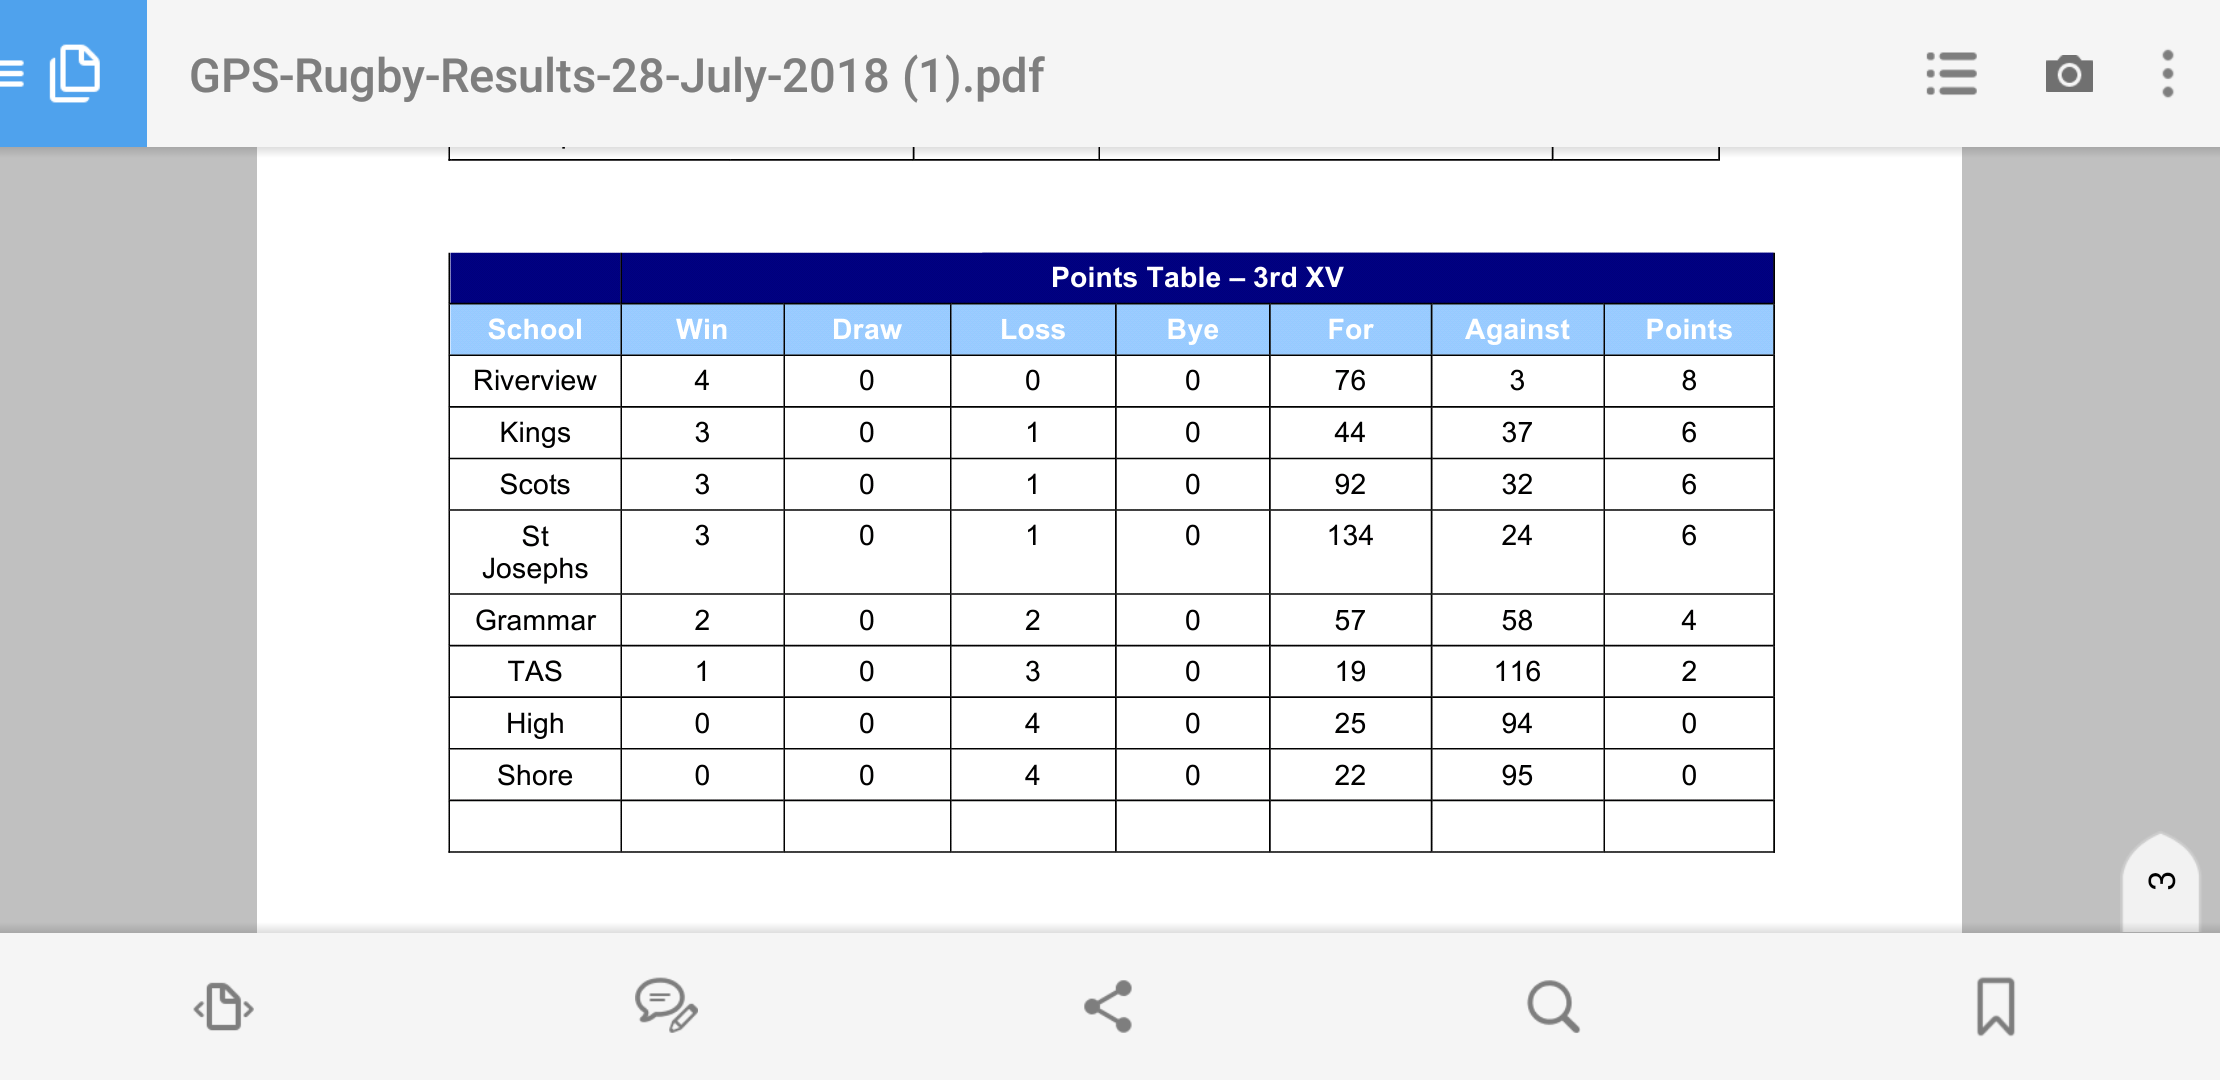Image resolution: width=2220 pixels, height=1080 pixels.
Task: Select the Shore school cell
Action: [535, 775]
